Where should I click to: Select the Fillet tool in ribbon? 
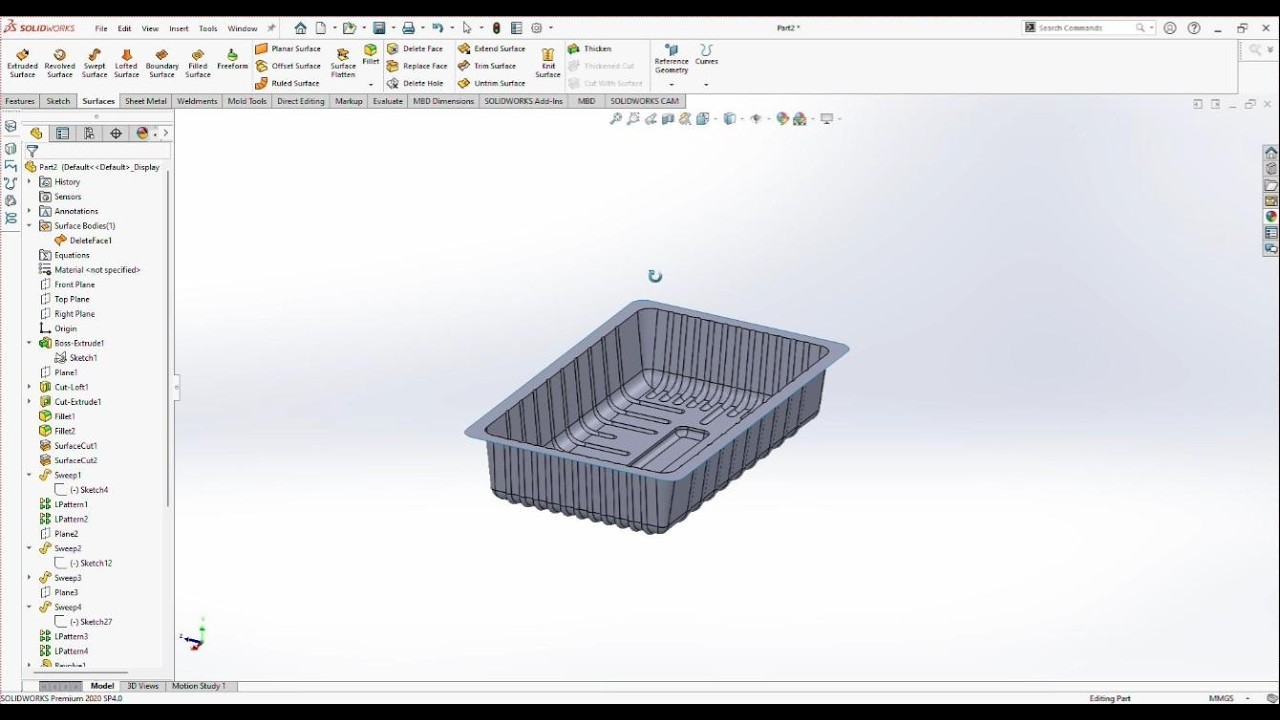(371, 54)
